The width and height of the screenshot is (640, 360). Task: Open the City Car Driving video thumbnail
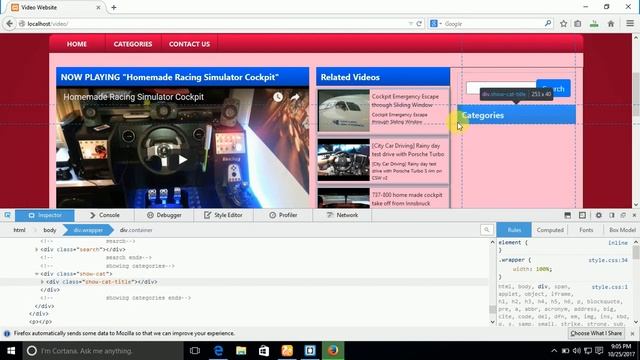[343, 160]
